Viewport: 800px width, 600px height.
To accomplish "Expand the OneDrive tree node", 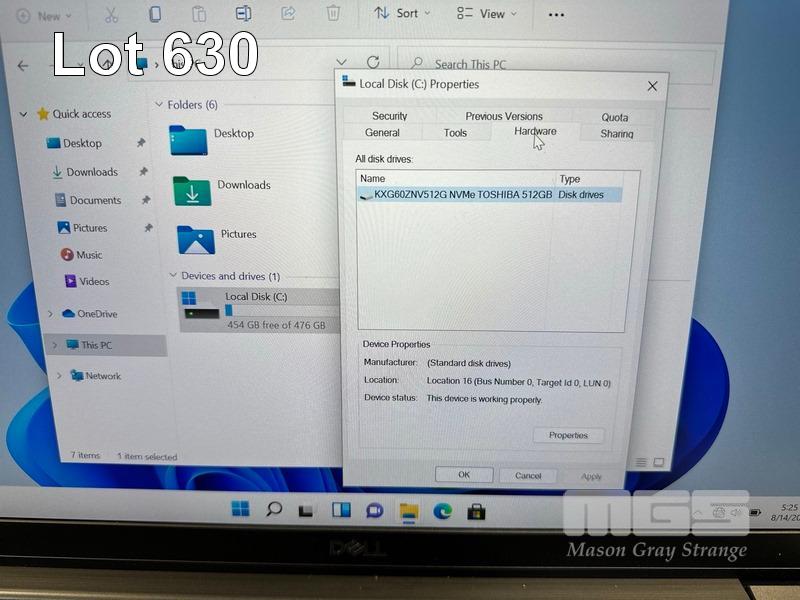I will pos(50,314).
